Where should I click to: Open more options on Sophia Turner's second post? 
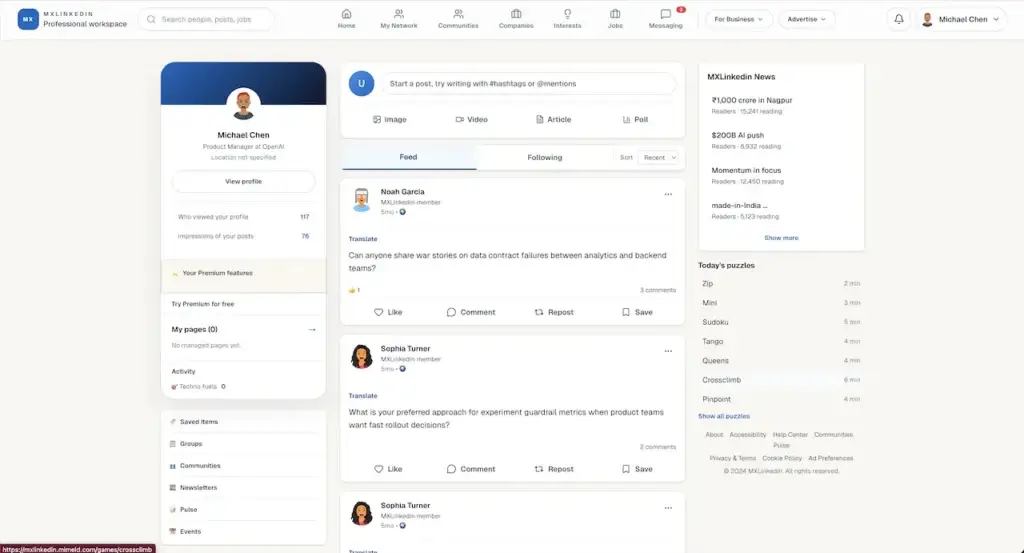[x=668, y=507]
